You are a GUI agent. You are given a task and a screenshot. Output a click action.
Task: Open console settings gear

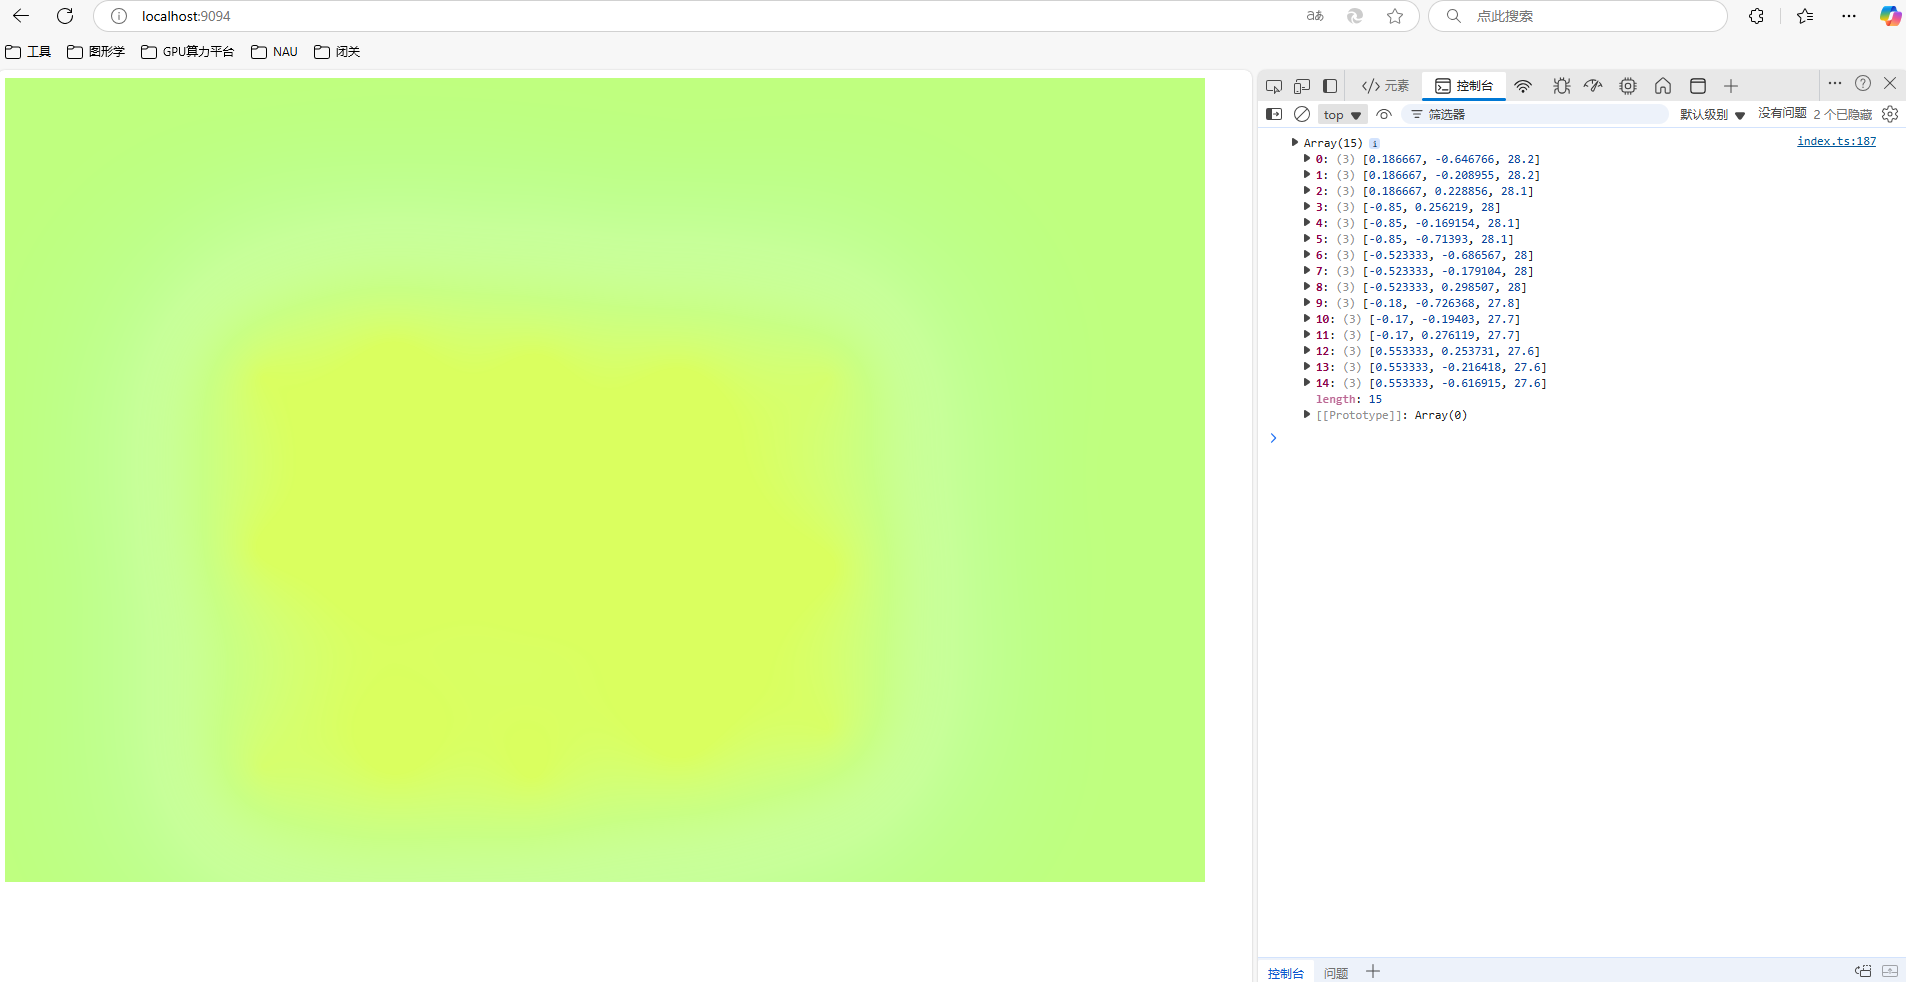point(1890,114)
